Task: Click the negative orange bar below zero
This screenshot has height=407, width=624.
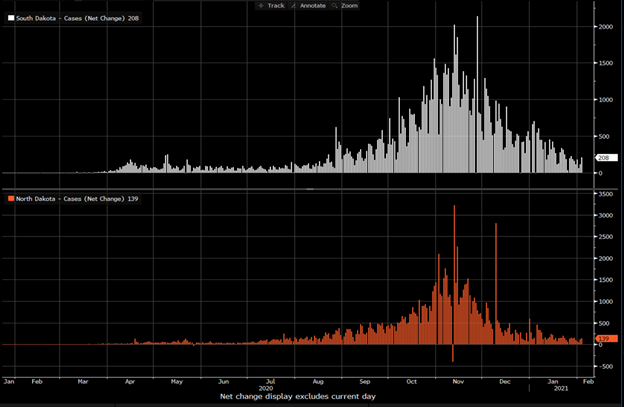Action: 452,353
